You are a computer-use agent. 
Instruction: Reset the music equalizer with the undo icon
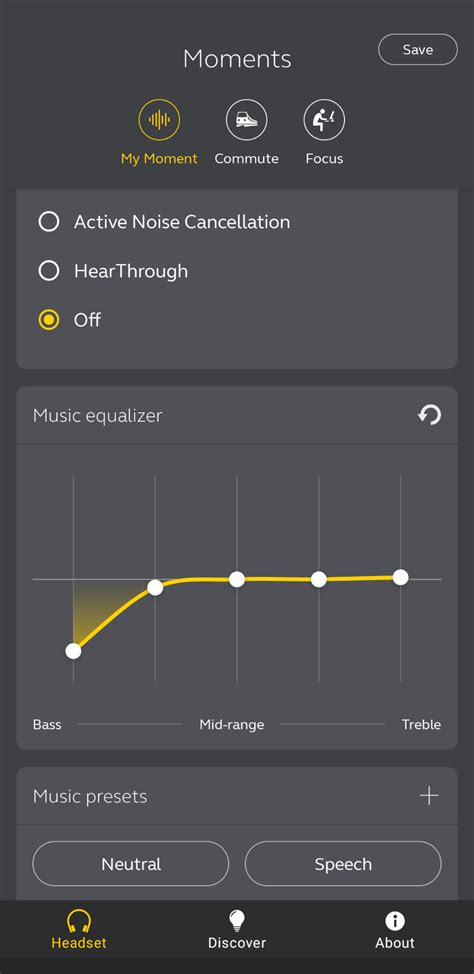coord(429,415)
